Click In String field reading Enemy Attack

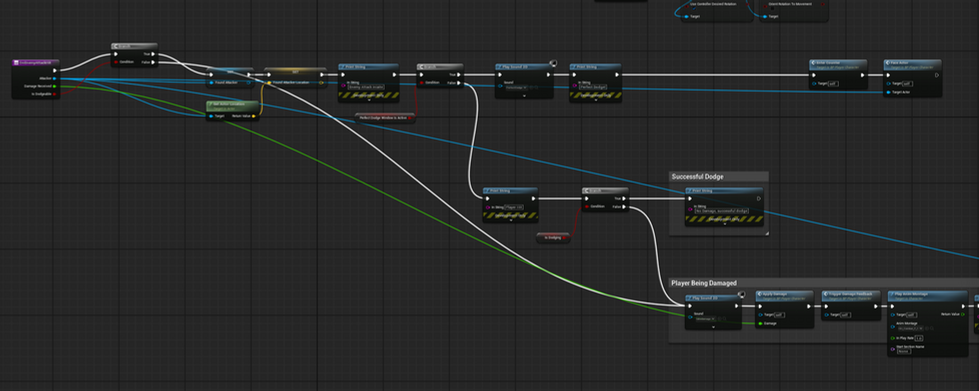tap(366, 87)
